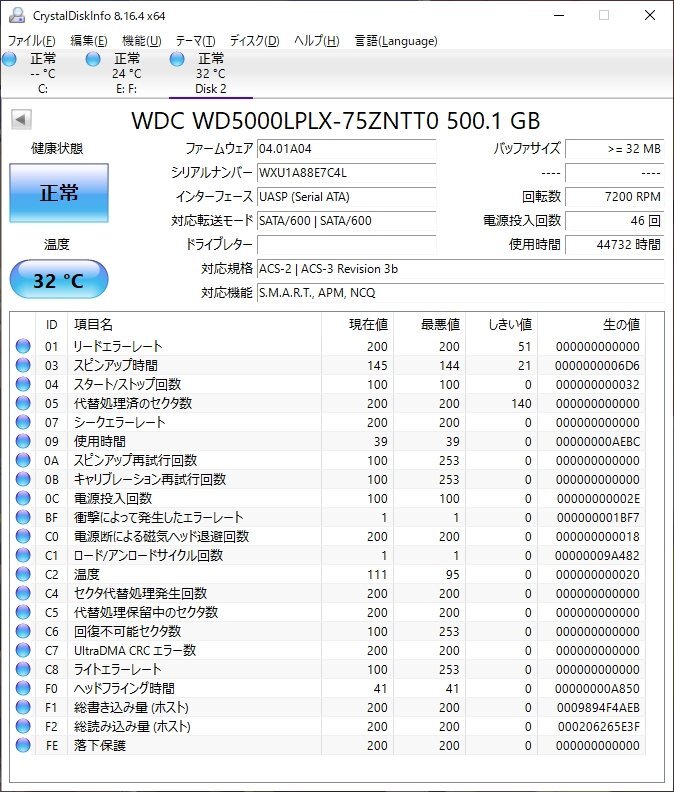
Task: Click raw value 00000009A482
Action: [597, 556]
